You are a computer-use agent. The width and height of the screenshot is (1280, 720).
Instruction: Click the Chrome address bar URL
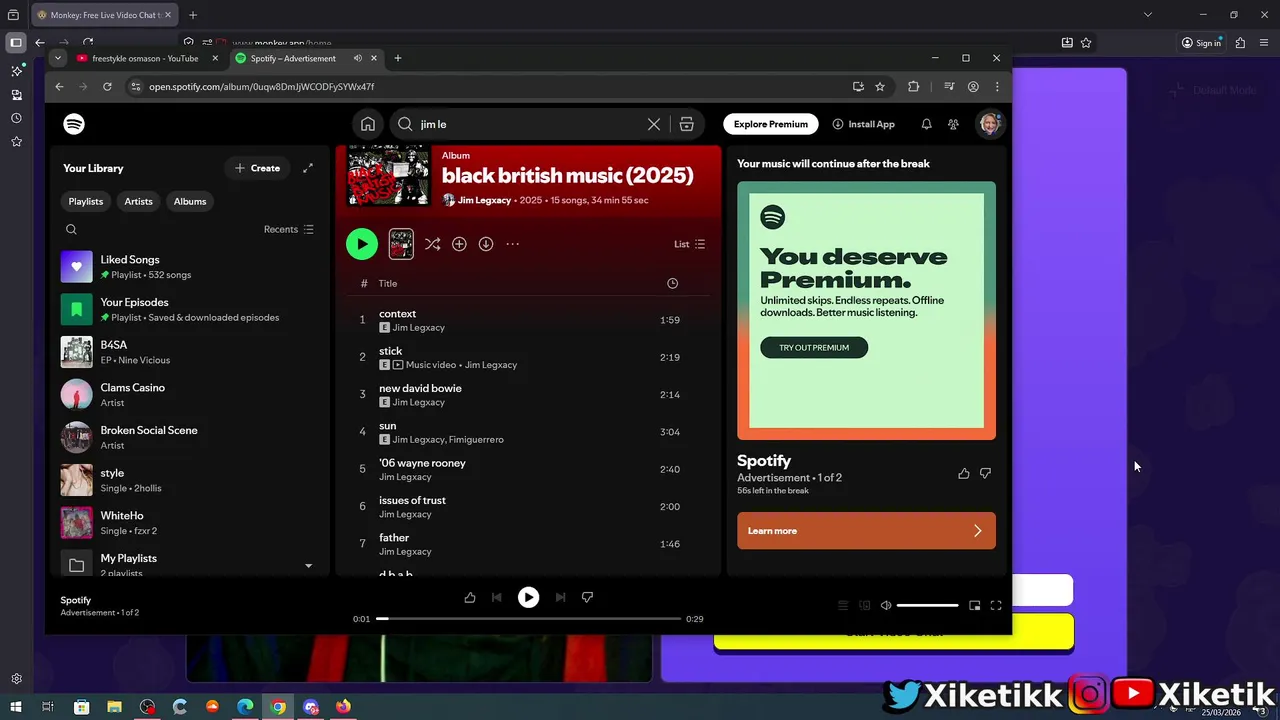click(x=262, y=87)
